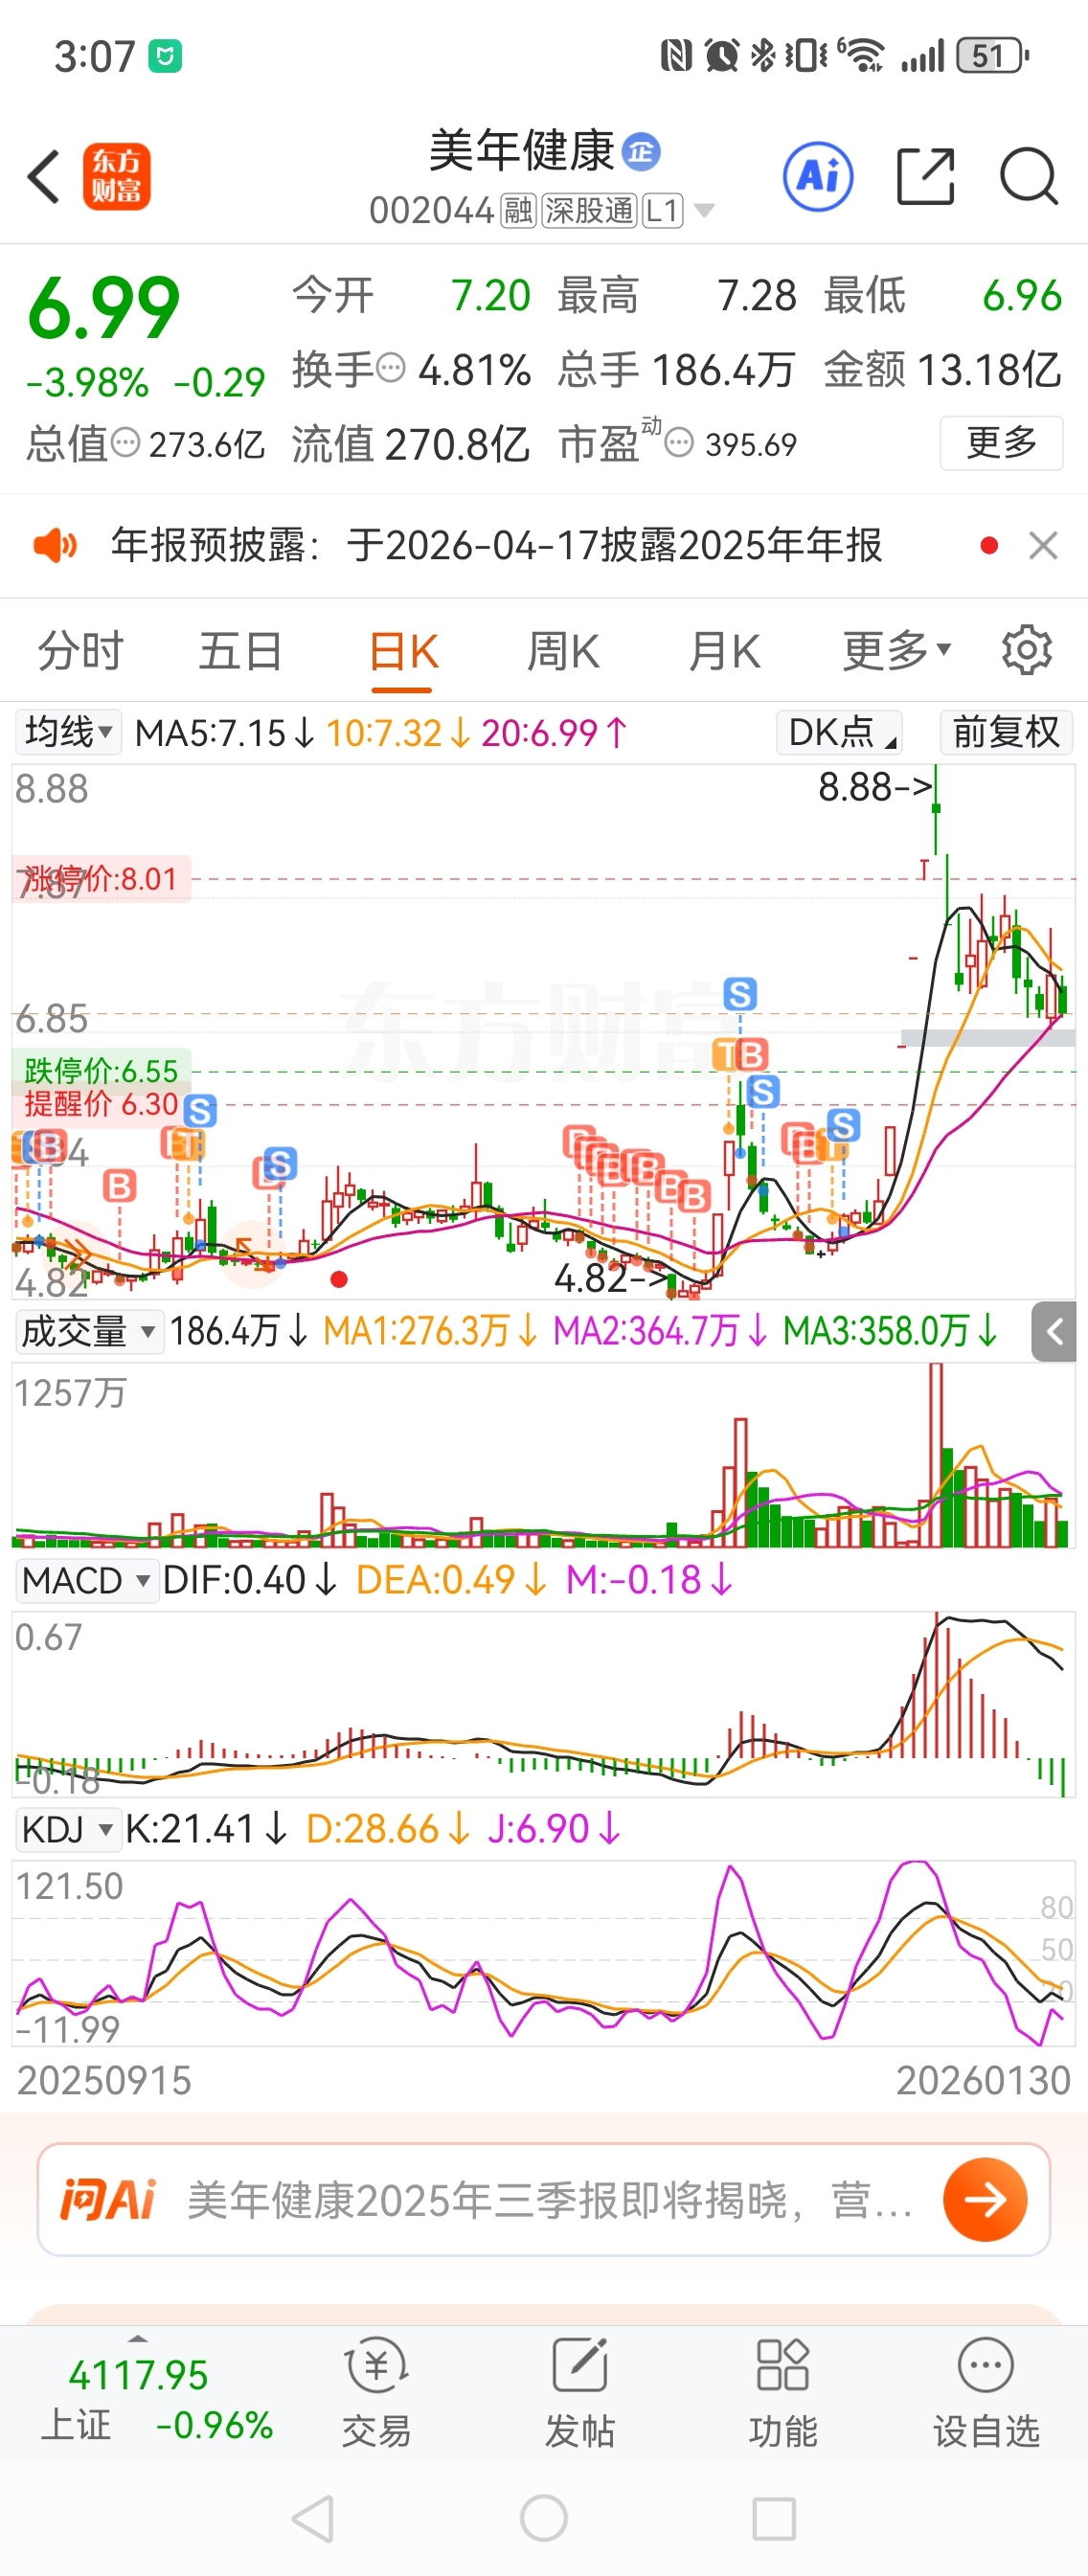Dismiss the announcement with X

(1043, 546)
